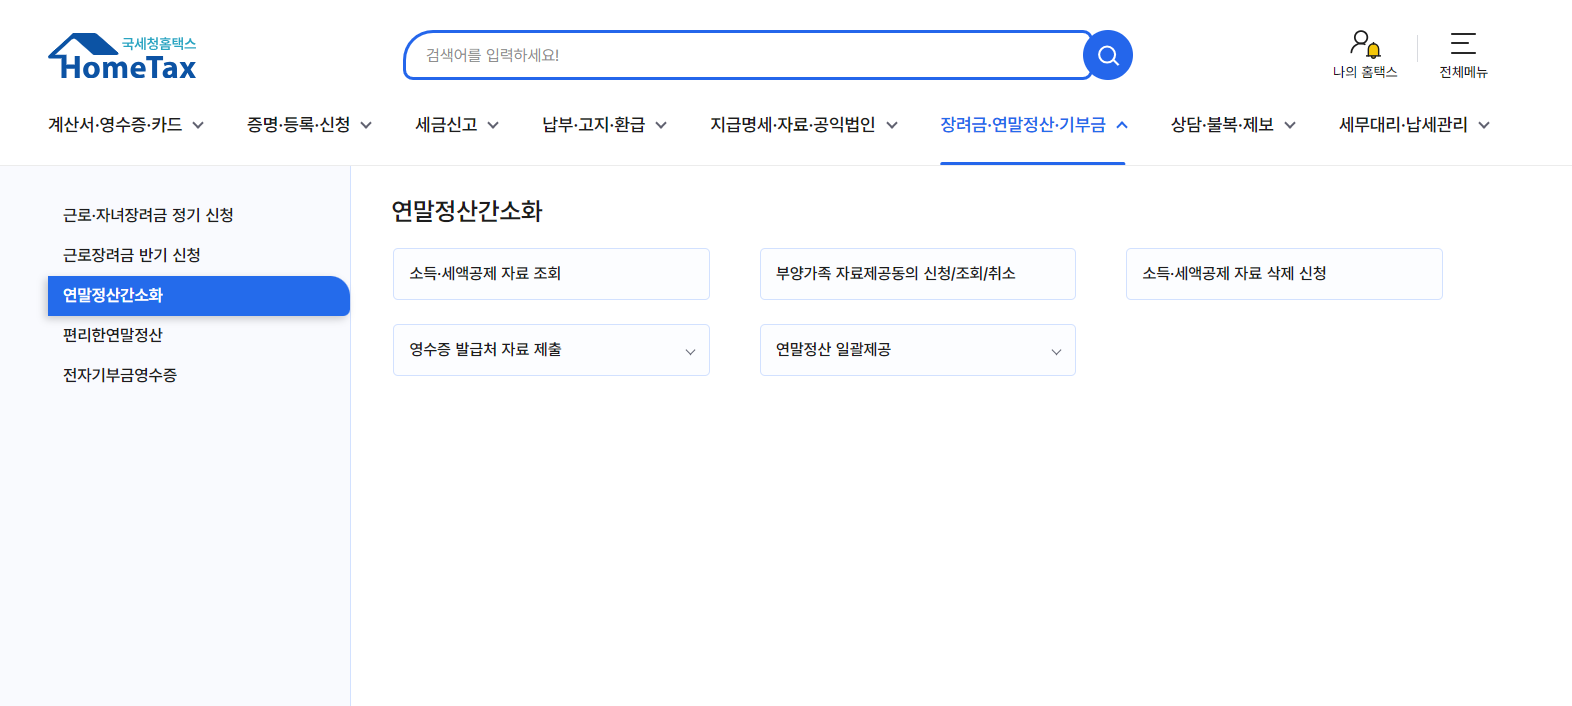Open 소득·세액공제 자료 조회

pyautogui.click(x=551, y=274)
